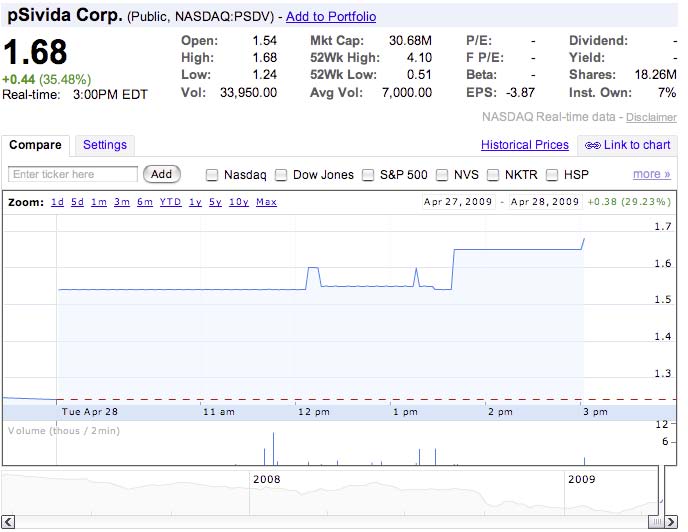Viewport: 688px width, 532px height.
Task: Select the Compare tab
Action: (x=35, y=145)
